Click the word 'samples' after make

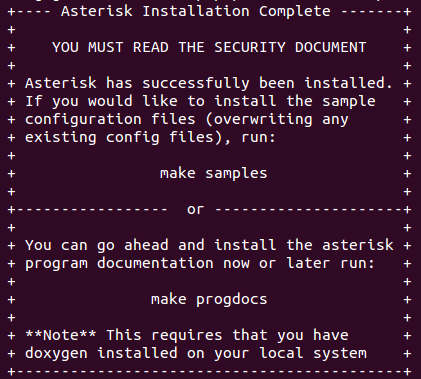(236, 174)
